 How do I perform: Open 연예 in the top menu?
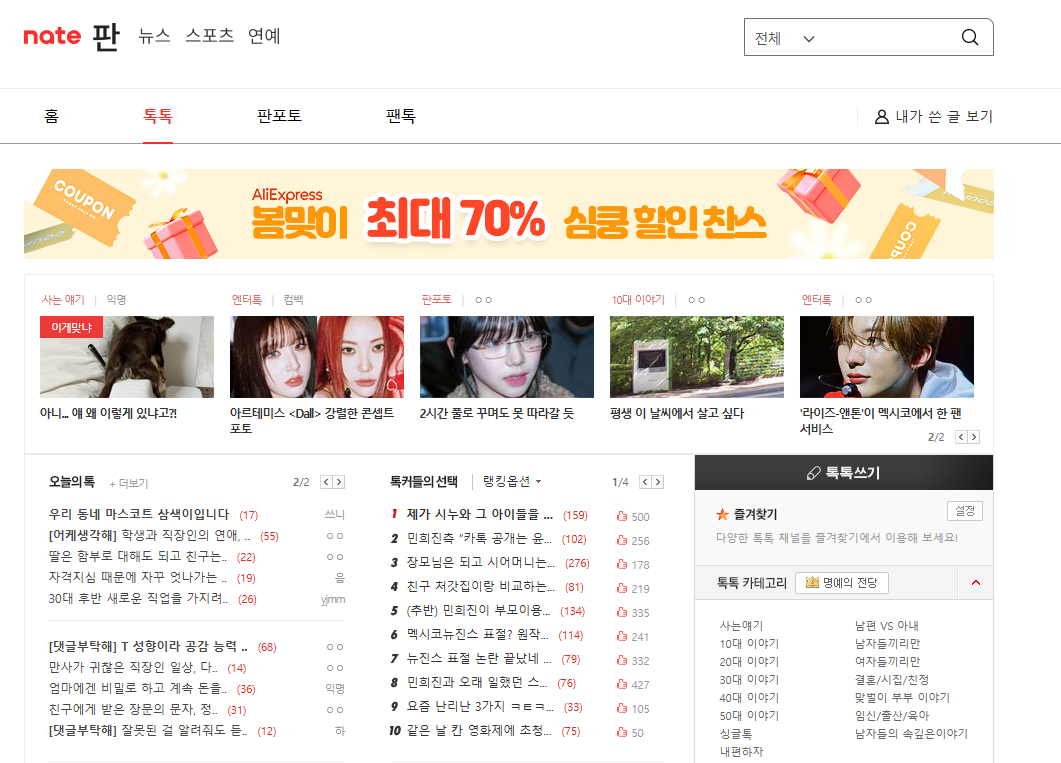(x=264, y=36)
